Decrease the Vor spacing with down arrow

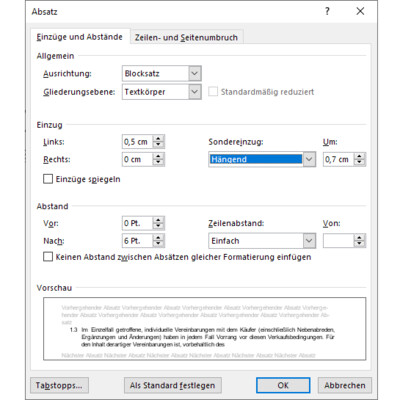tap(158, 226)
